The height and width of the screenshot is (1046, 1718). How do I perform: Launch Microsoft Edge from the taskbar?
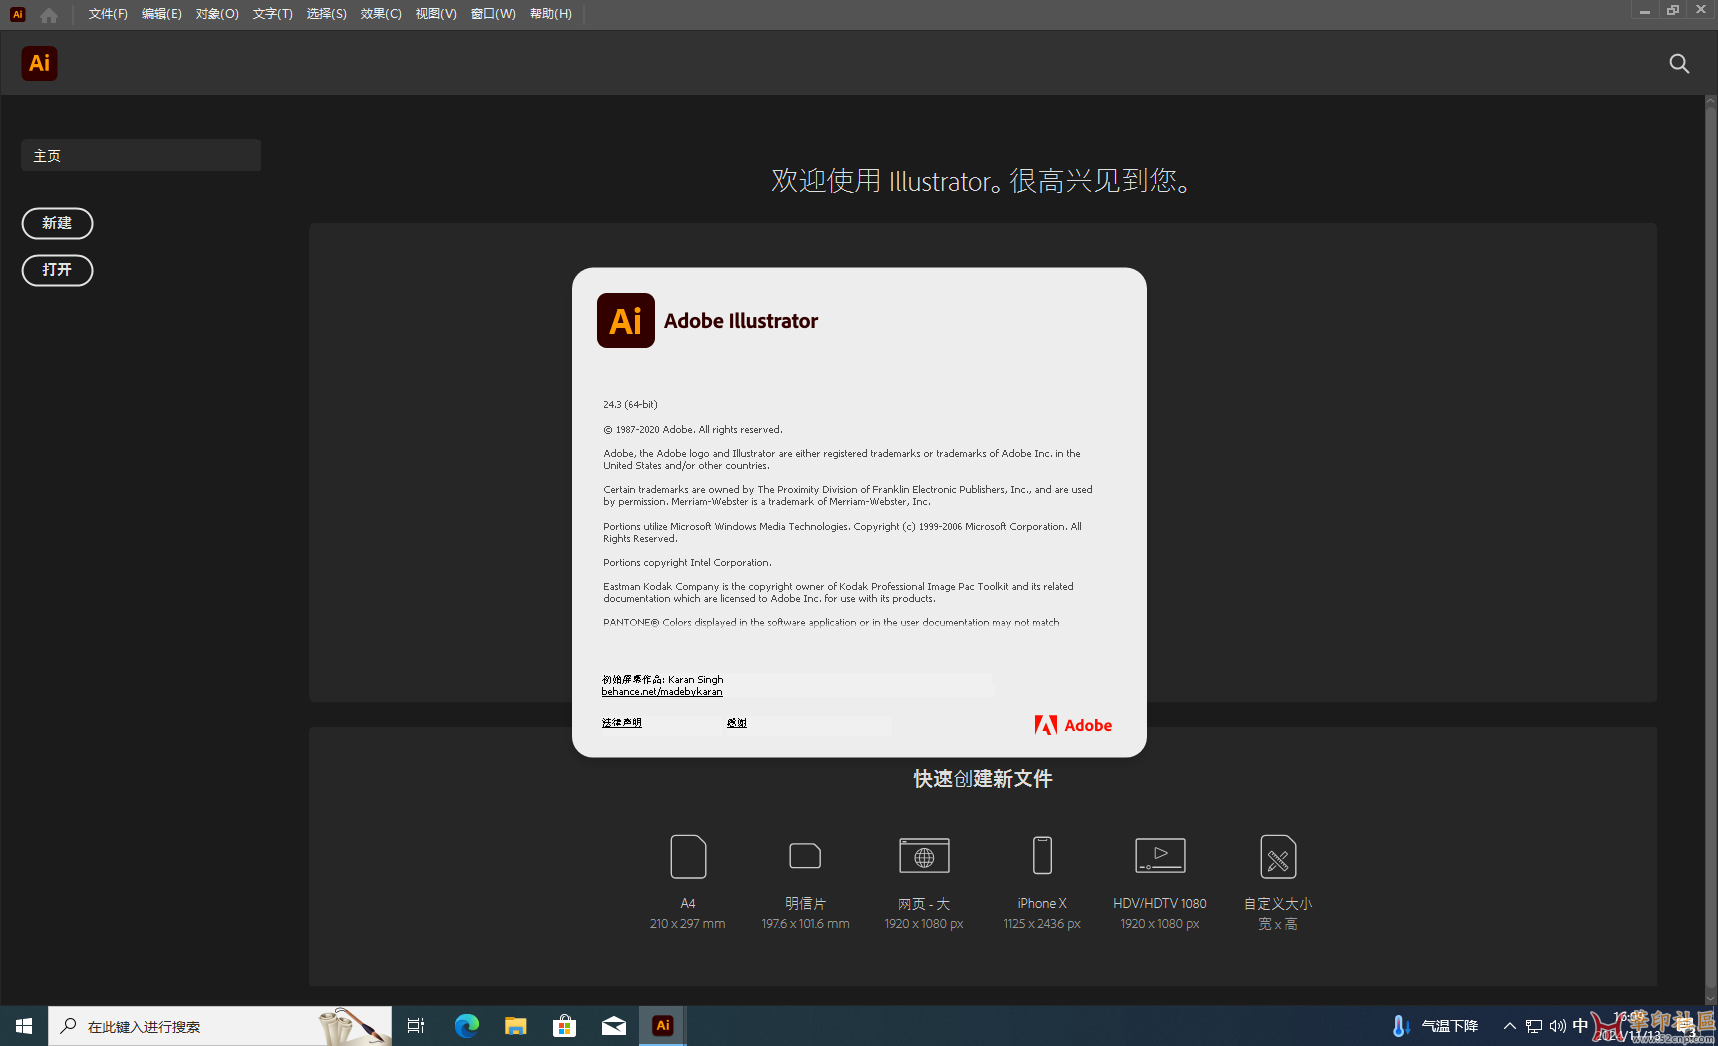466,1026
